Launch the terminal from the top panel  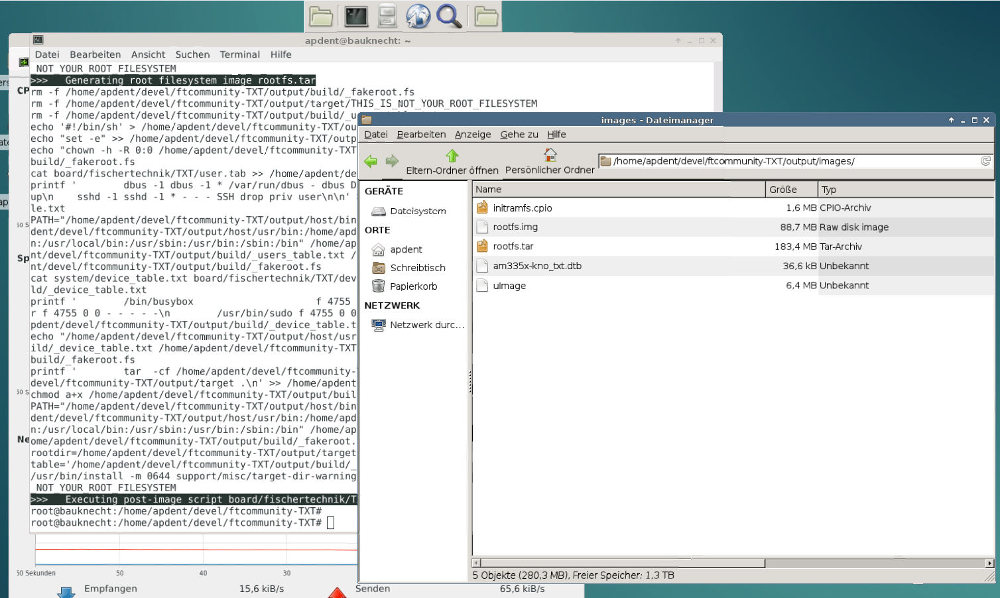355,15
